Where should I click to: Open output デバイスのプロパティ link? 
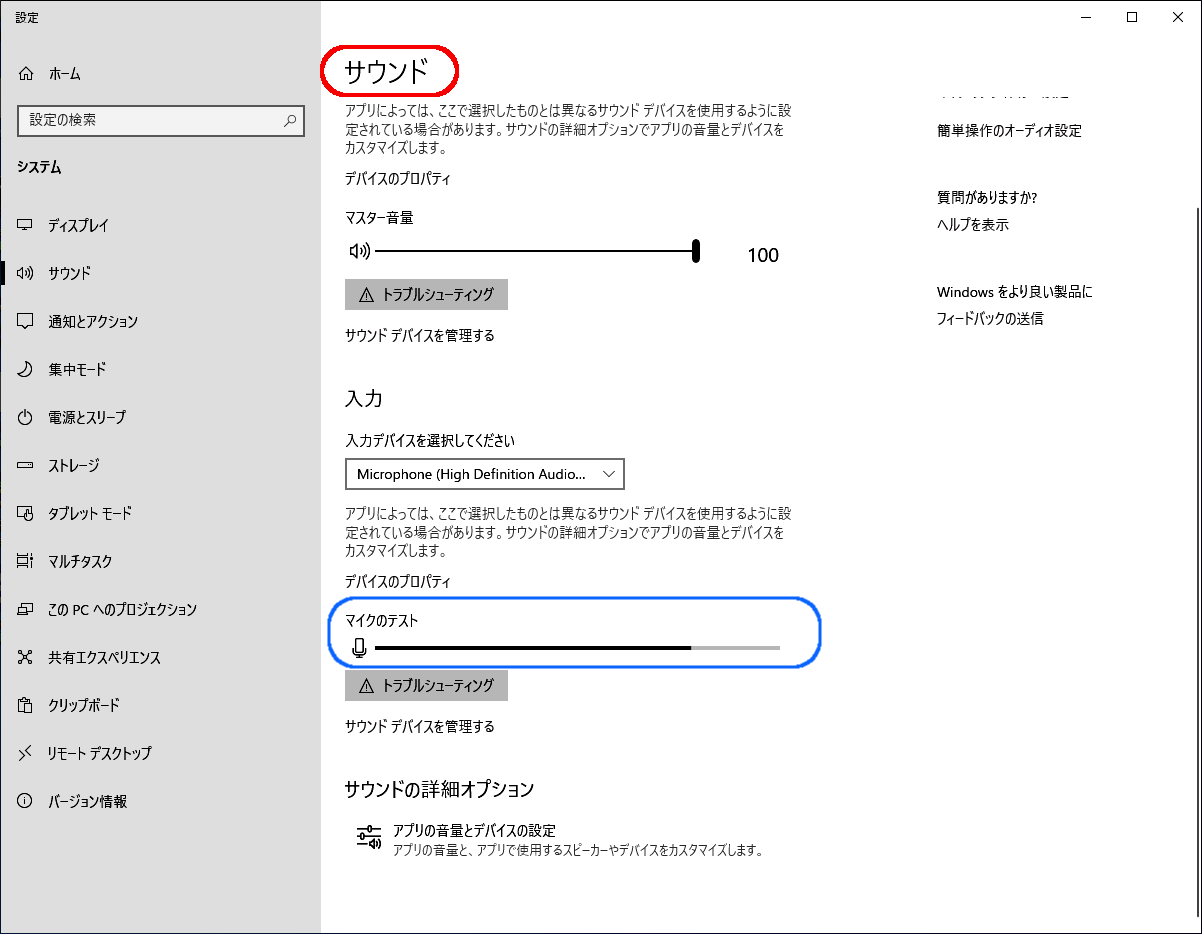tap(398, 179)
